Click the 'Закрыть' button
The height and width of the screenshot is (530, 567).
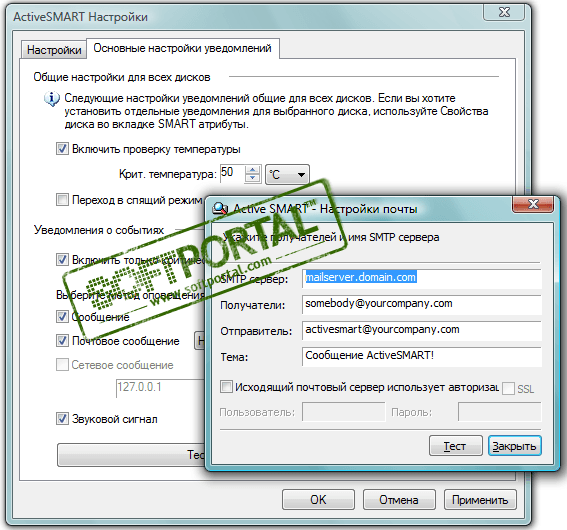pyautogui.click(x=514, y=446)
